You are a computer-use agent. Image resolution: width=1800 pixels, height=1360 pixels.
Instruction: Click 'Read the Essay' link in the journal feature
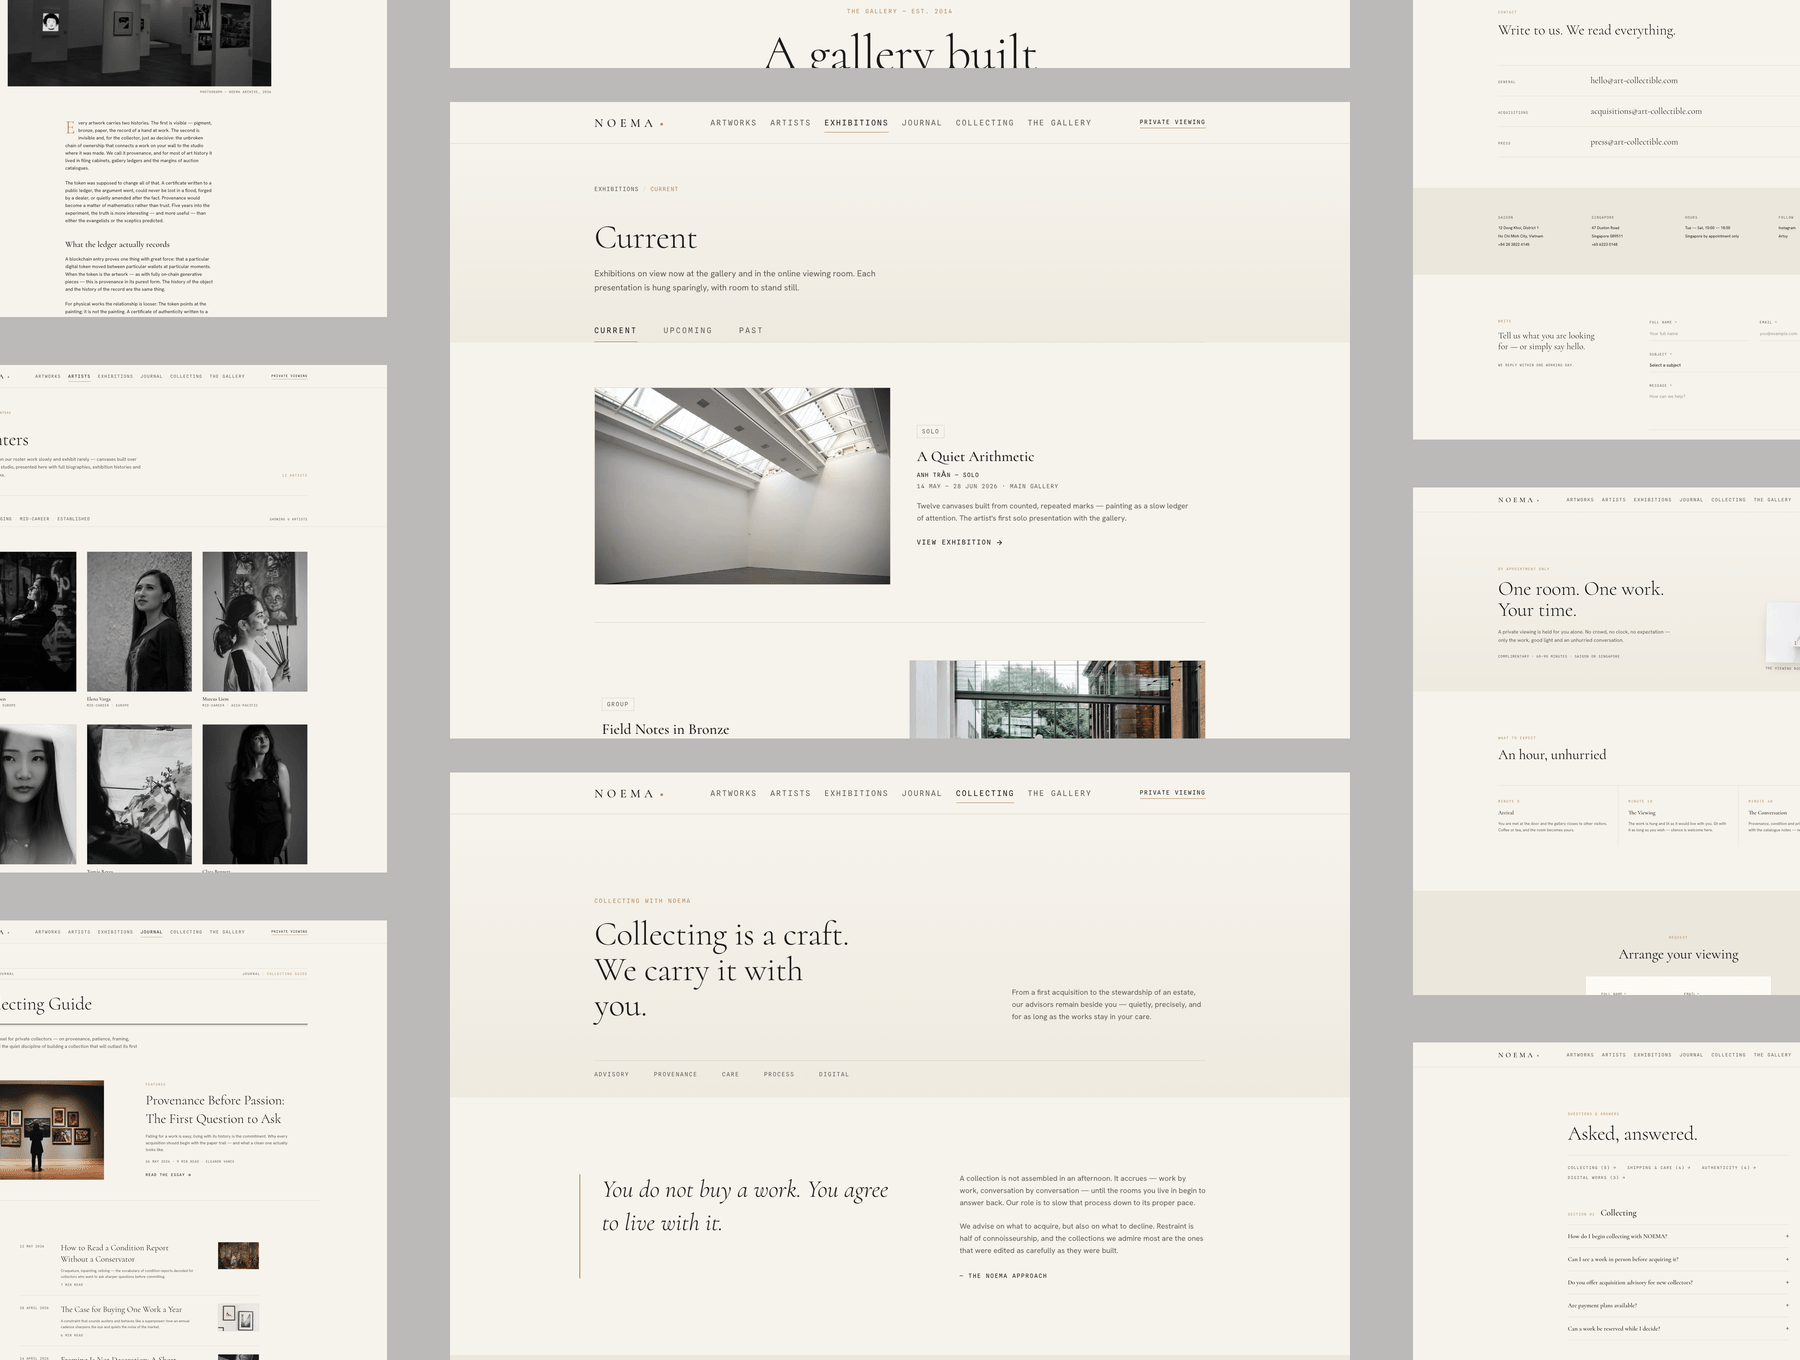[168, 1175]
